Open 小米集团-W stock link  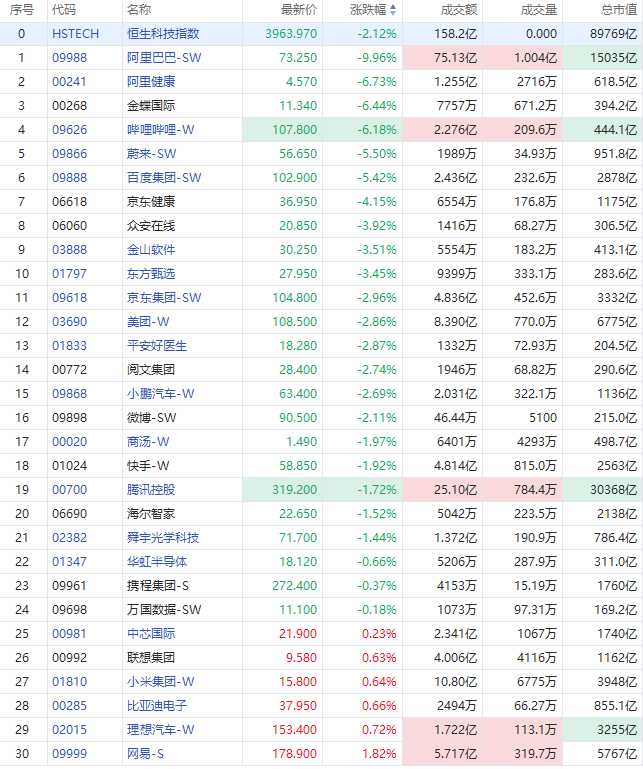point(159,682)
